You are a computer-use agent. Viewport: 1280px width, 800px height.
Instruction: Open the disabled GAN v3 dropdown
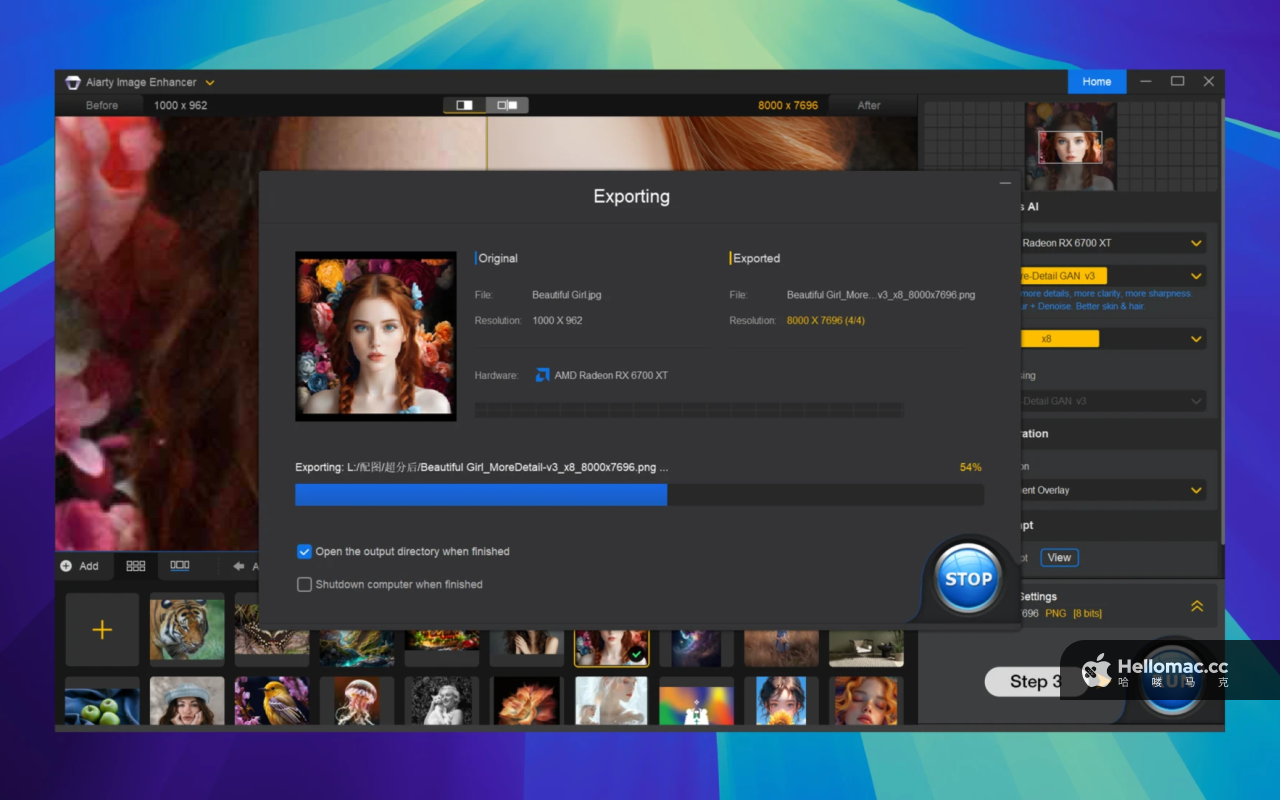[x=1197, y=401]
